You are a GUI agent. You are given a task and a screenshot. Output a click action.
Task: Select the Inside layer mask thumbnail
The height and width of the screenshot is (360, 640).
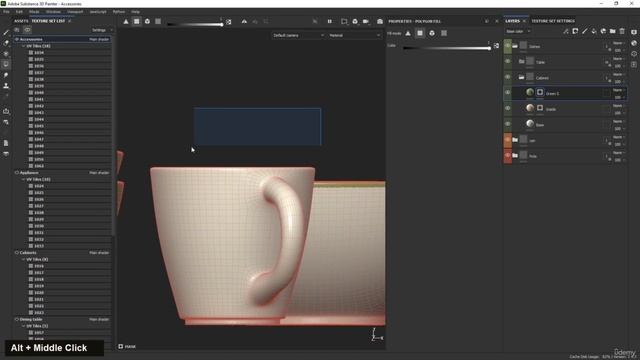coord(540,108)
